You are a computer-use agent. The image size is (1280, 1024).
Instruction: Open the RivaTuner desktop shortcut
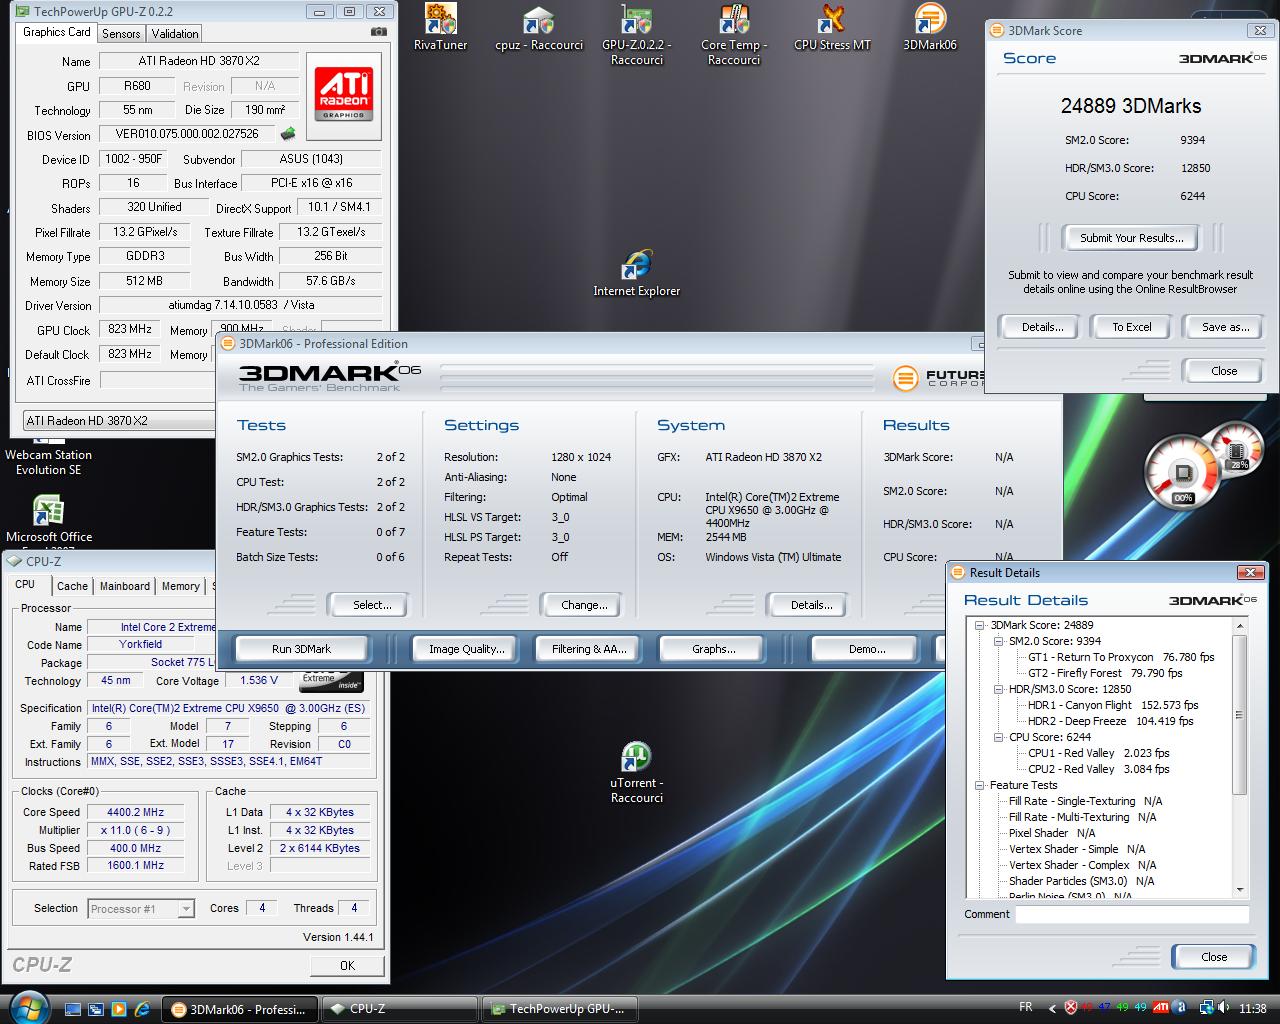(440, 27)
